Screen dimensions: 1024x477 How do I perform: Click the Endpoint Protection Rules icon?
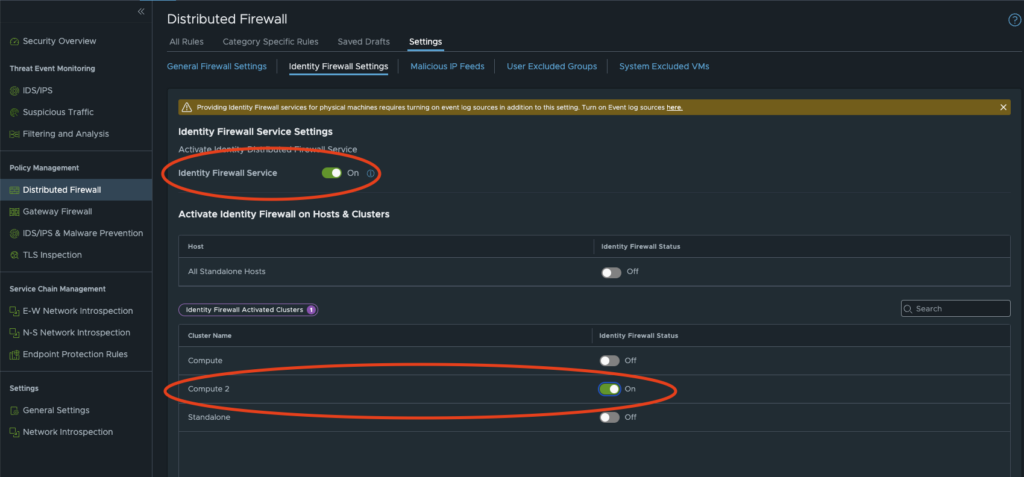14,354
